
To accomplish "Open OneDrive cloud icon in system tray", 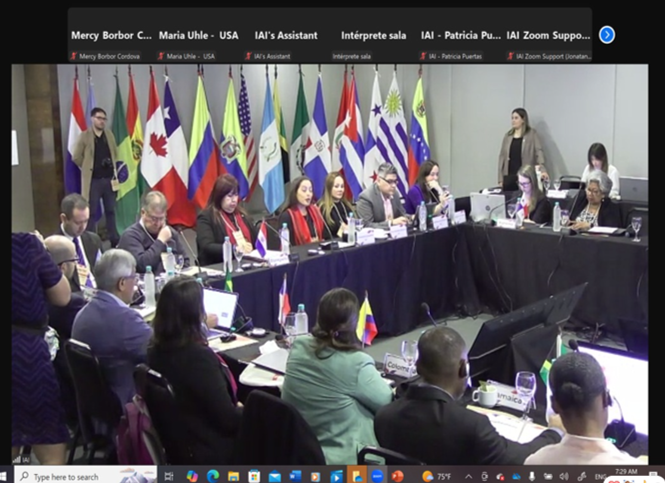I will (x=516, y=477).
